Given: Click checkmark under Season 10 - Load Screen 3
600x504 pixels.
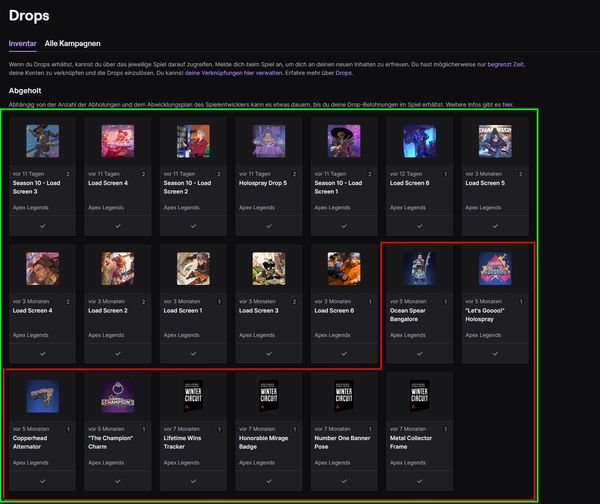Looking at the screenshot, I should pos(42,226).
